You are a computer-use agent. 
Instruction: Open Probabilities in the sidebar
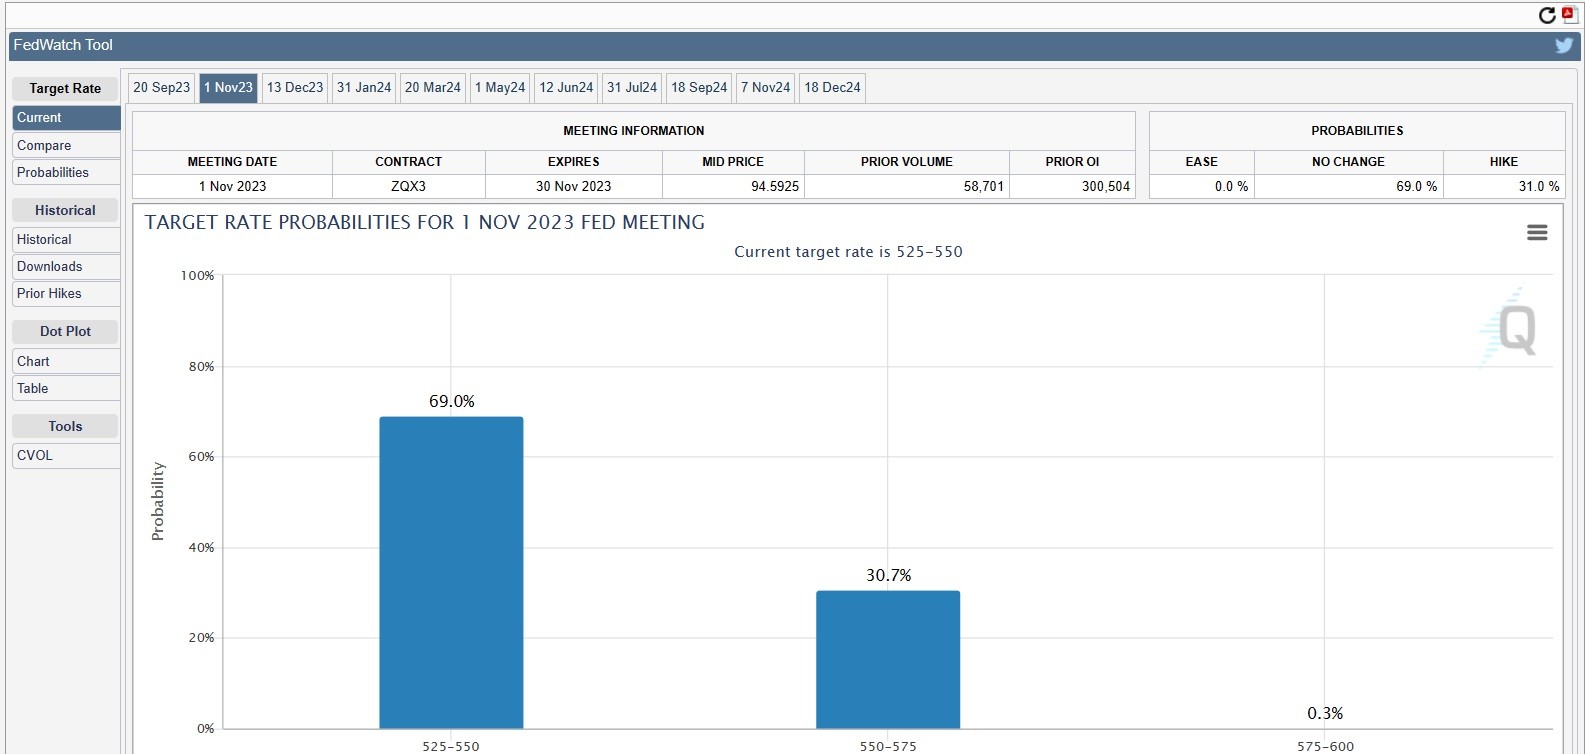coord(66,172)
